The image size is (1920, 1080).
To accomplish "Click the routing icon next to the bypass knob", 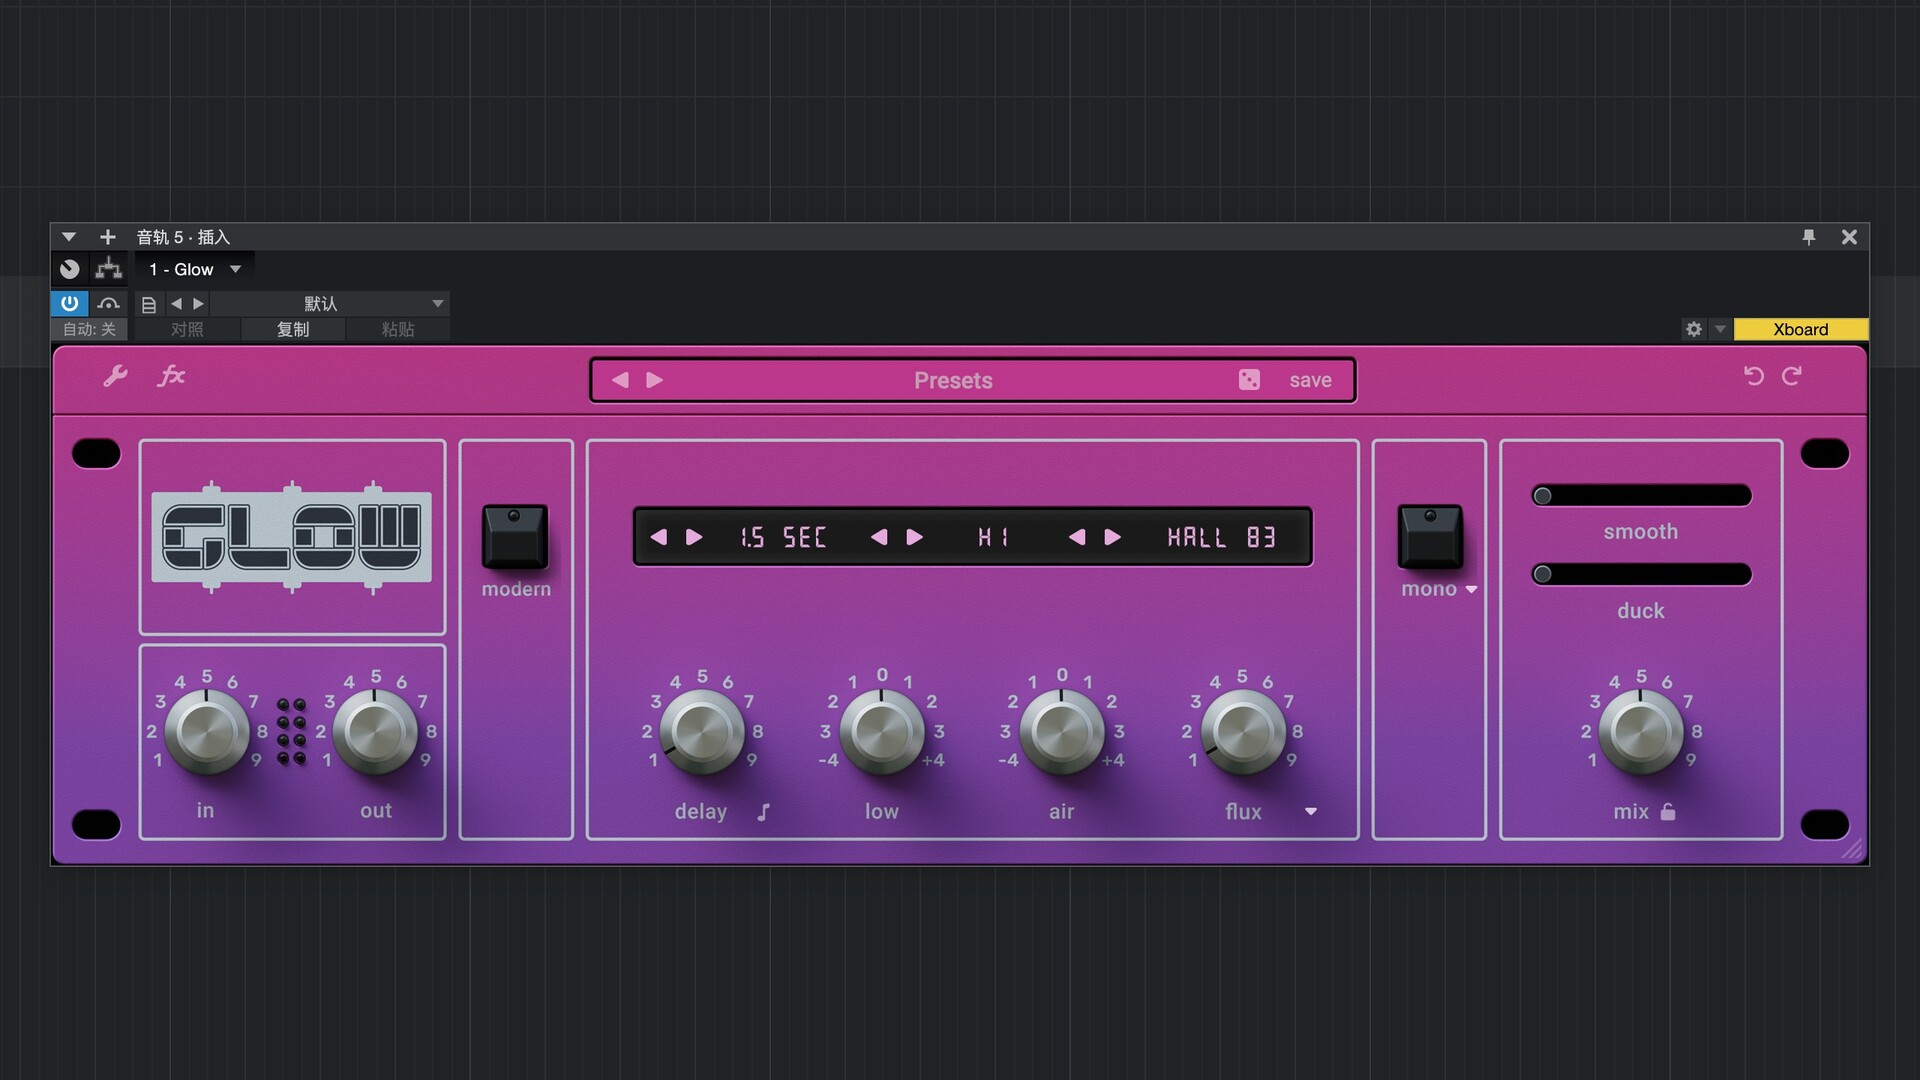I will [108, 268].
